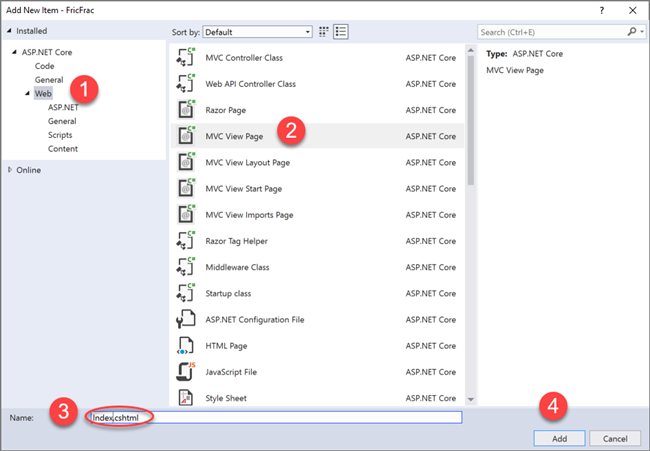650x451 pixels.
Task: Switch to small icons grid view
Action: coord(324,32)
